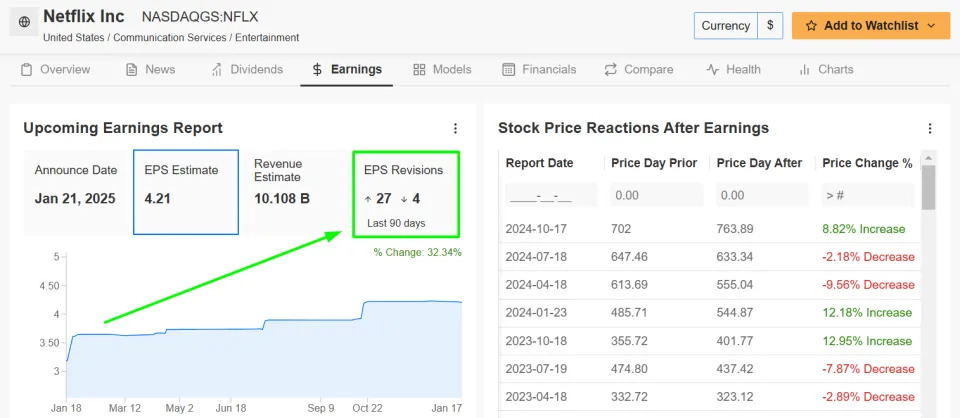This screenshot has width=960, height=418.
Task: Focus the Price Day After filter field
Action: pyautogui.click(x=762, y=195)
